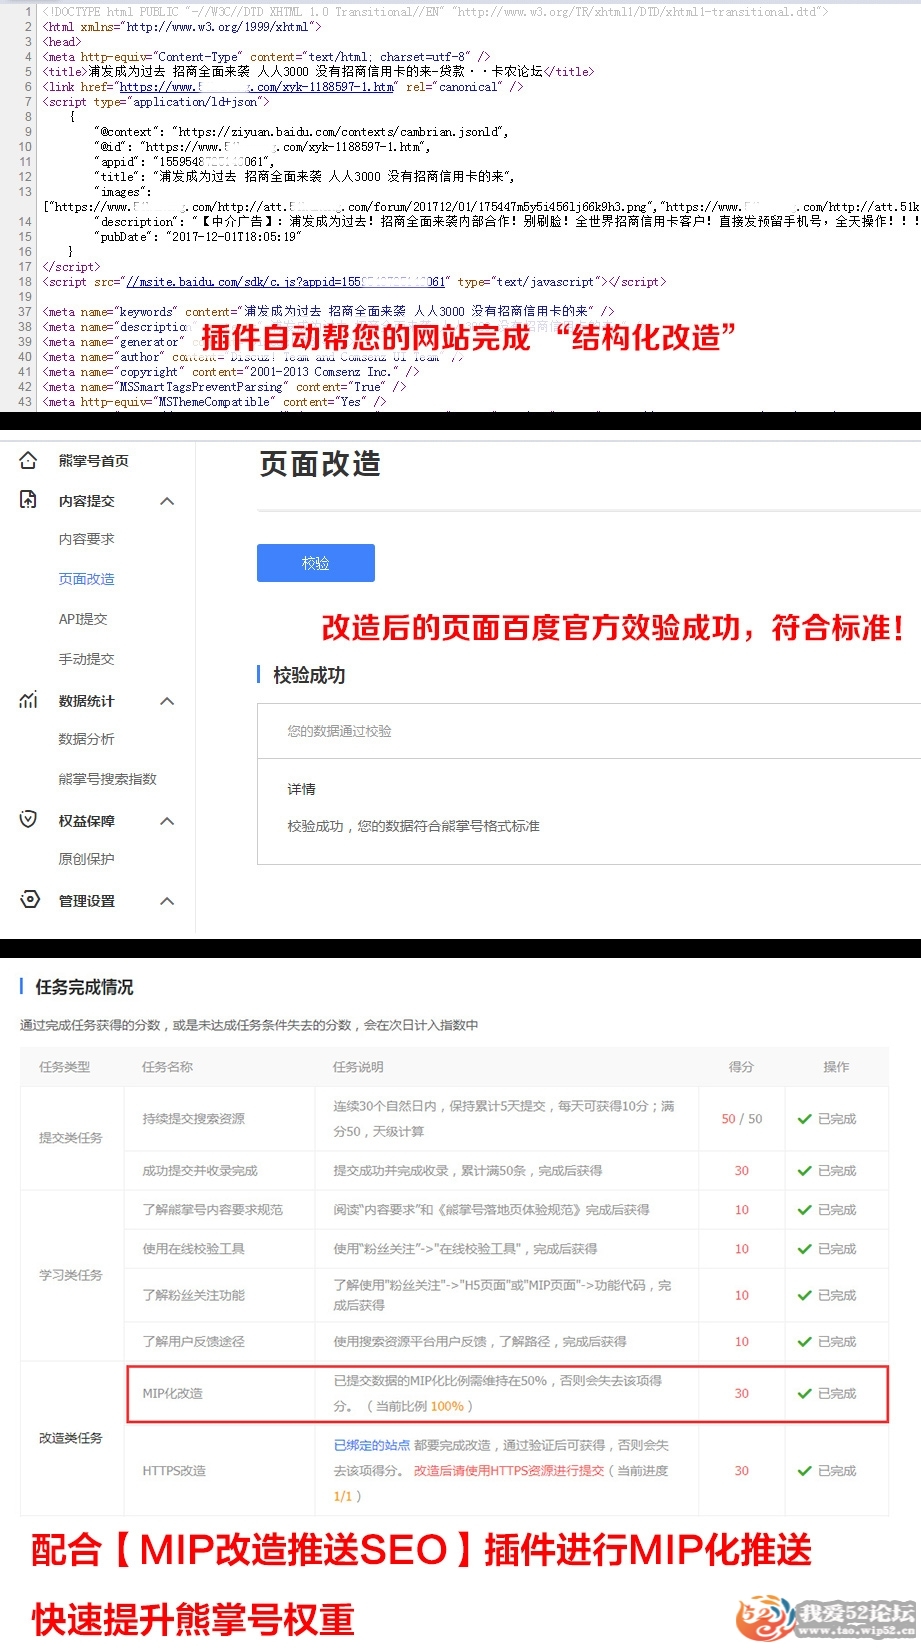Click the green check for 成功提交并收录完成
Viewport: 921px width, 1649px height.
(x=804, y=1170)
